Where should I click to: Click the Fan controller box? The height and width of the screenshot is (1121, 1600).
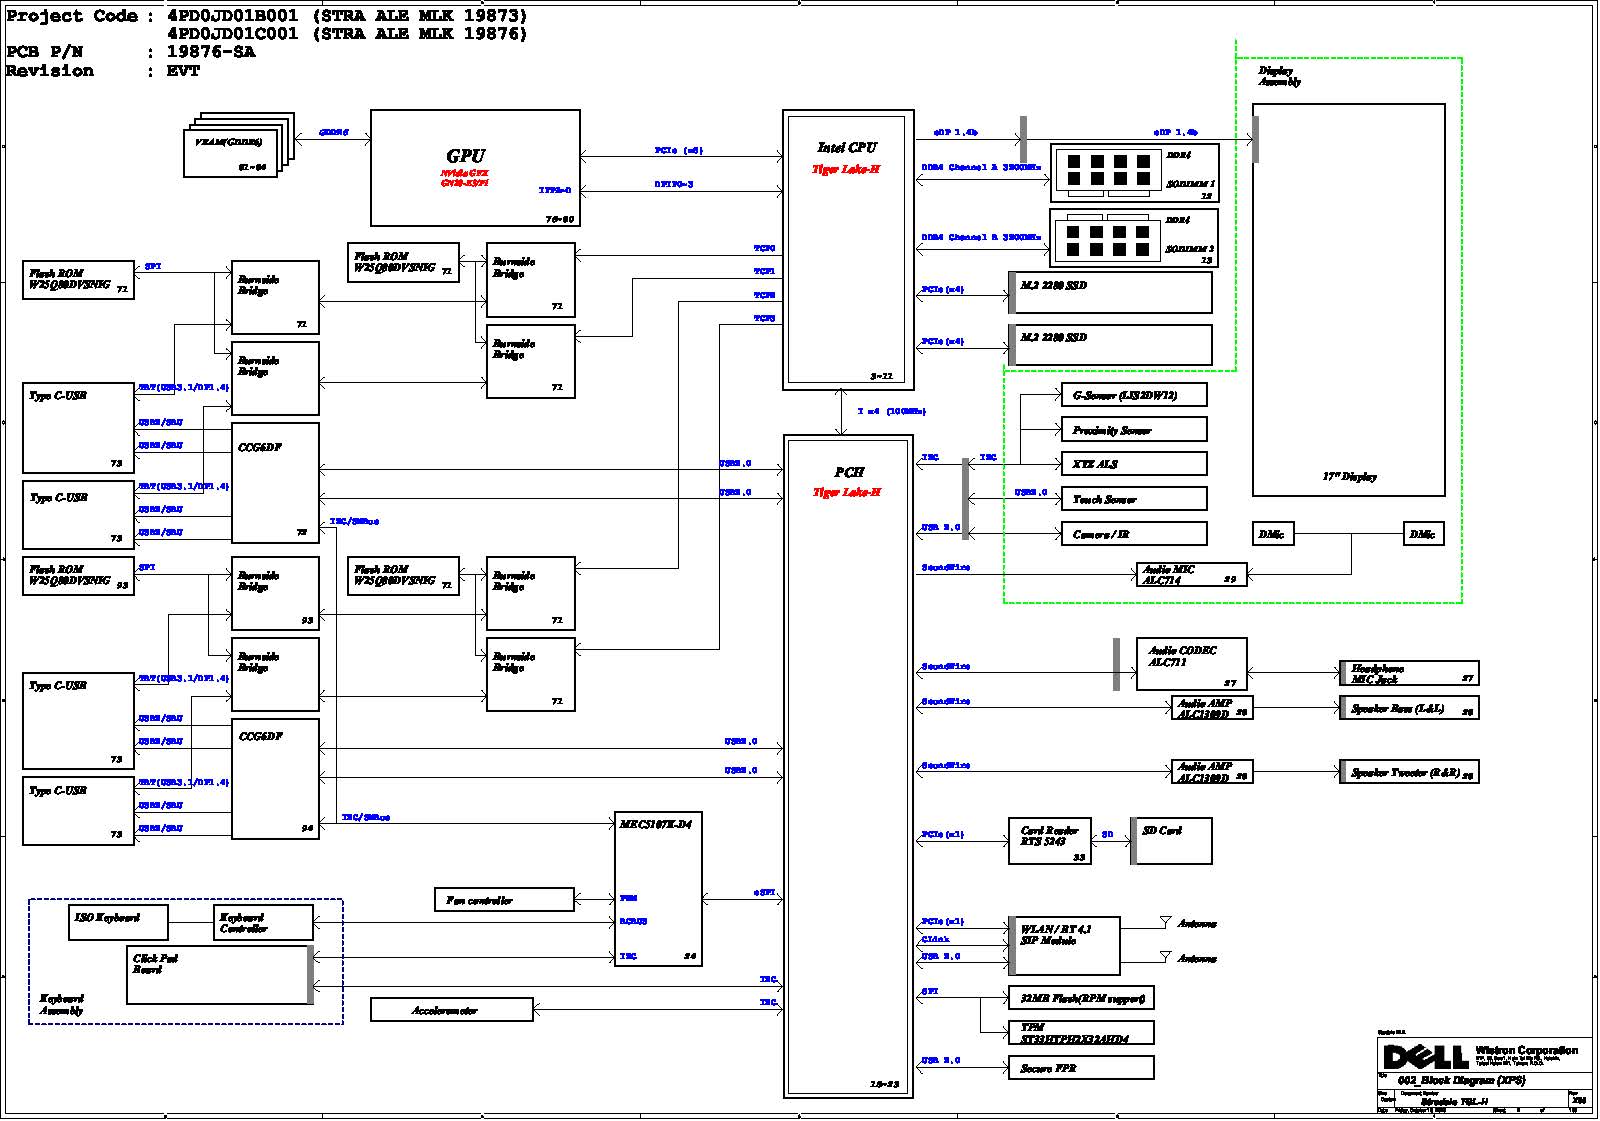click(505, 900)
